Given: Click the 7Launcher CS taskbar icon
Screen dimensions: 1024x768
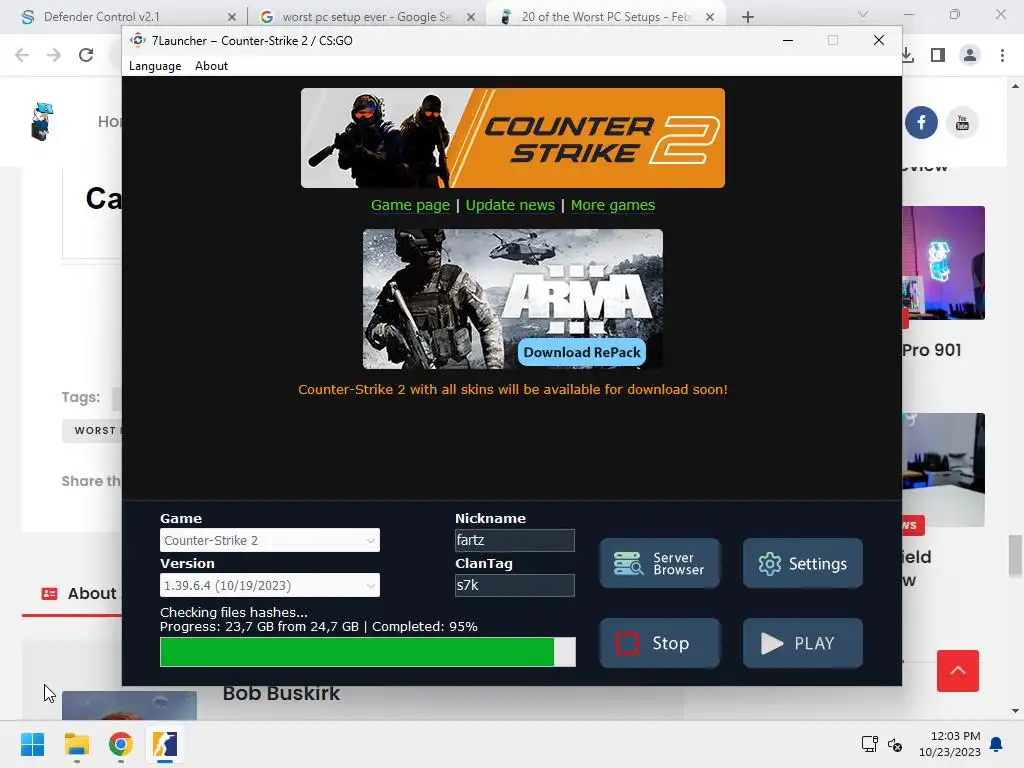Looking at the screenshot, I should (x=165, y=744).
